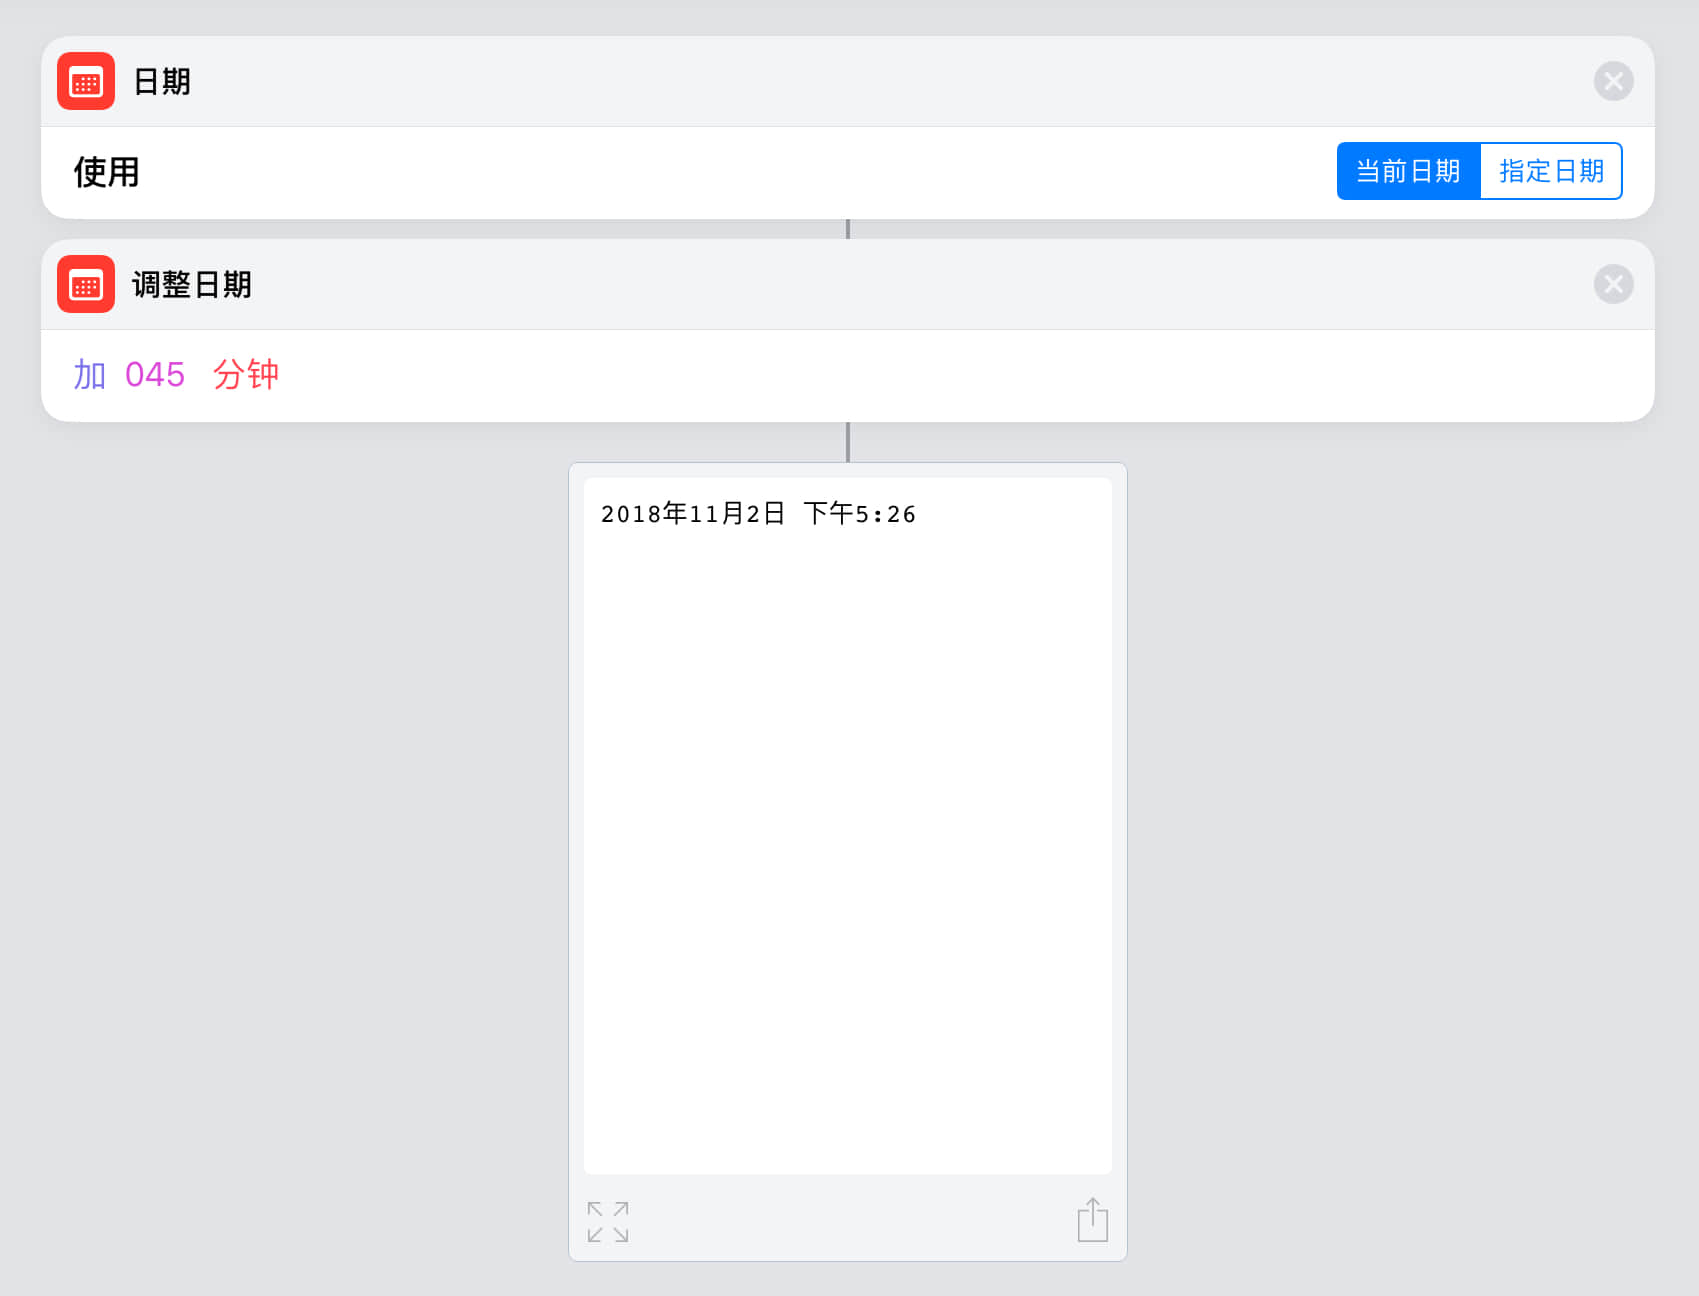The image size is (1699, 1296).
Task: Click the 使用 label in the date action
Action: [x=107, y=172]
